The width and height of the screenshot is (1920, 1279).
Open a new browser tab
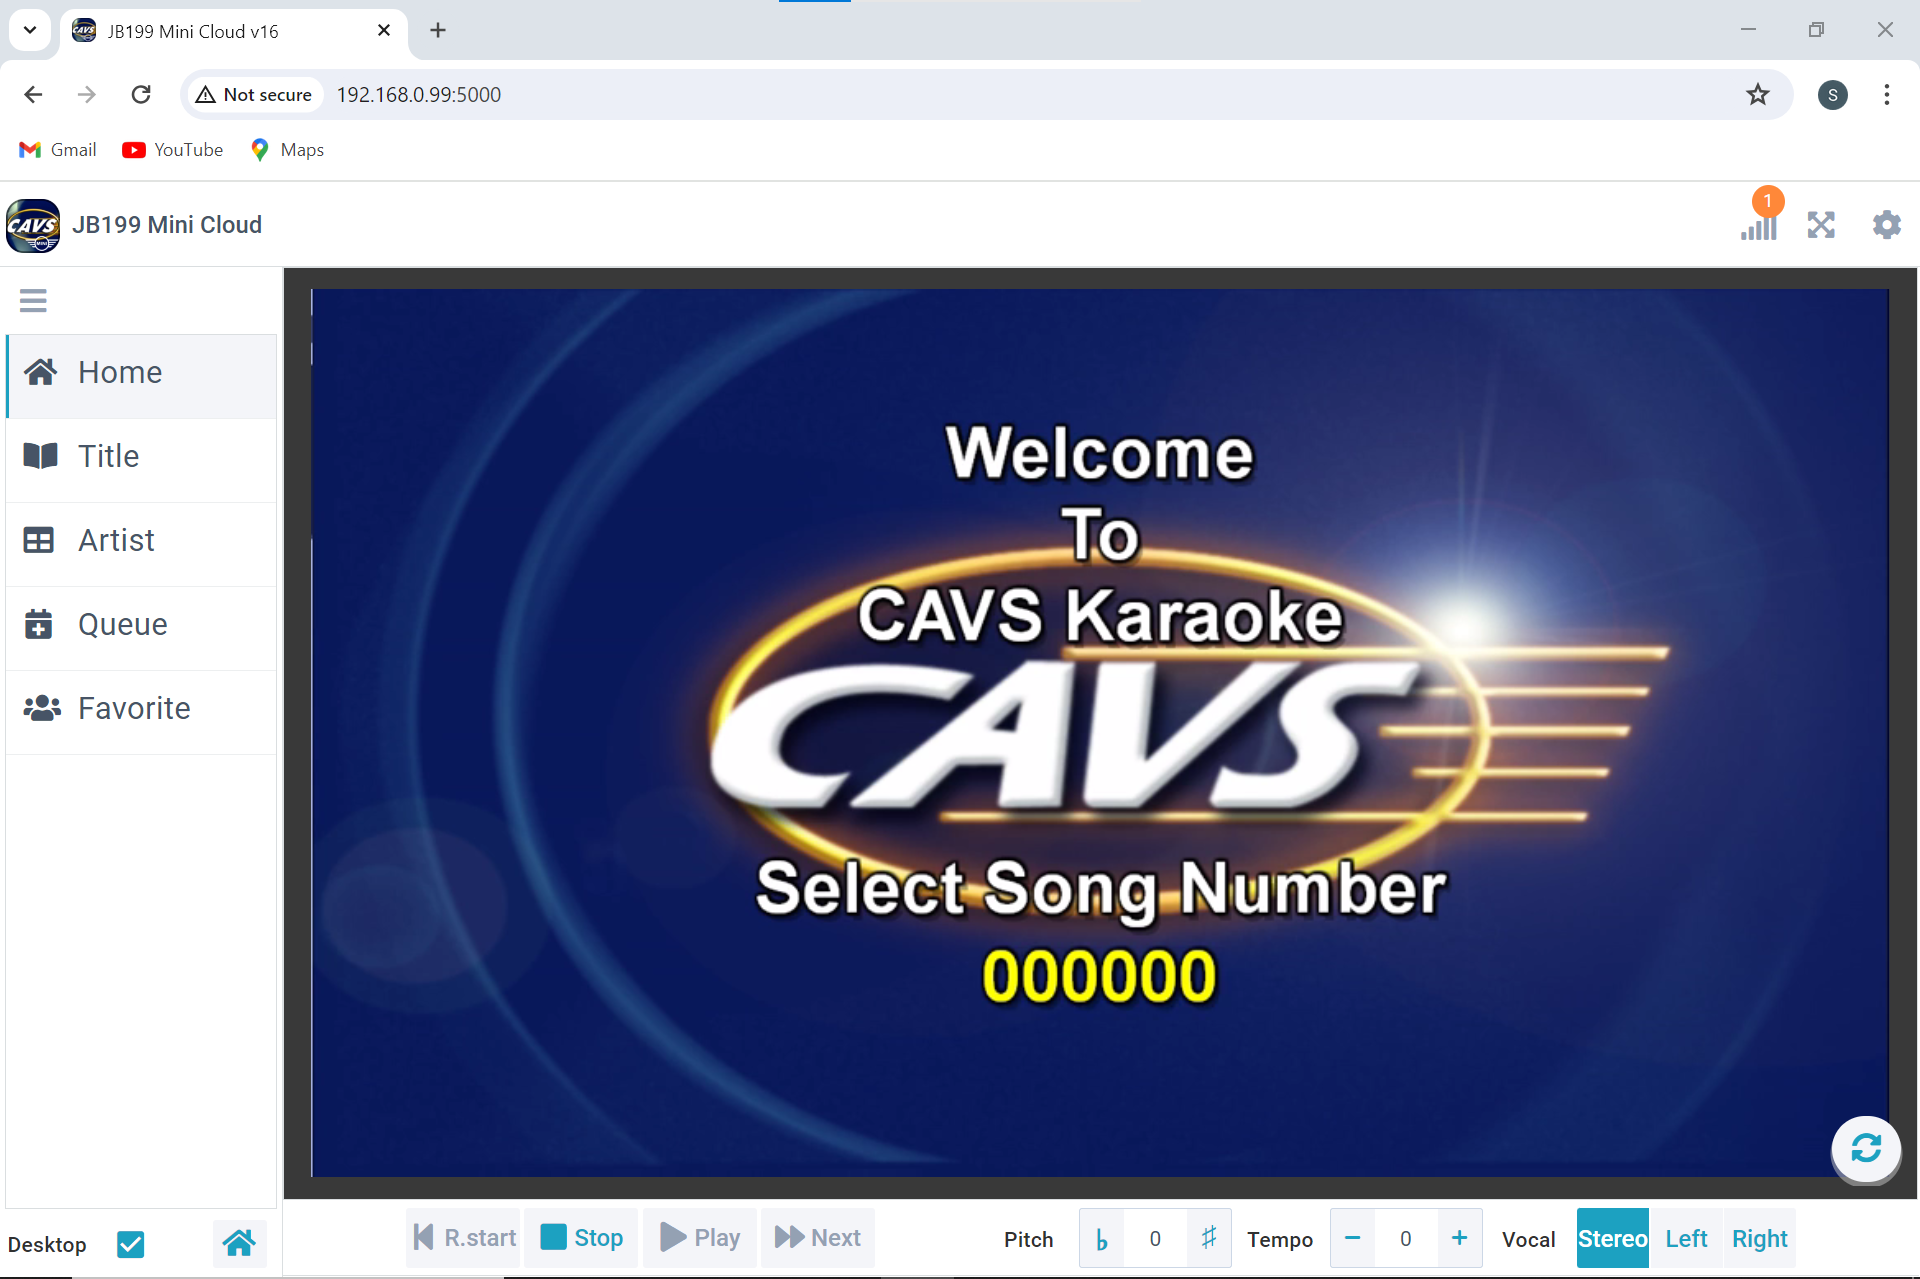pyautogui.click(x=438, y=30)
